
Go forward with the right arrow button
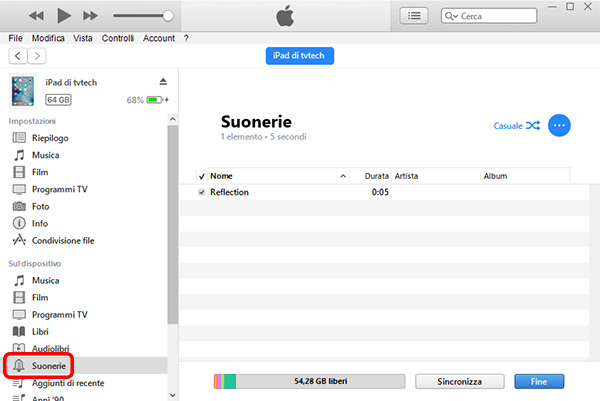(37, 56)
